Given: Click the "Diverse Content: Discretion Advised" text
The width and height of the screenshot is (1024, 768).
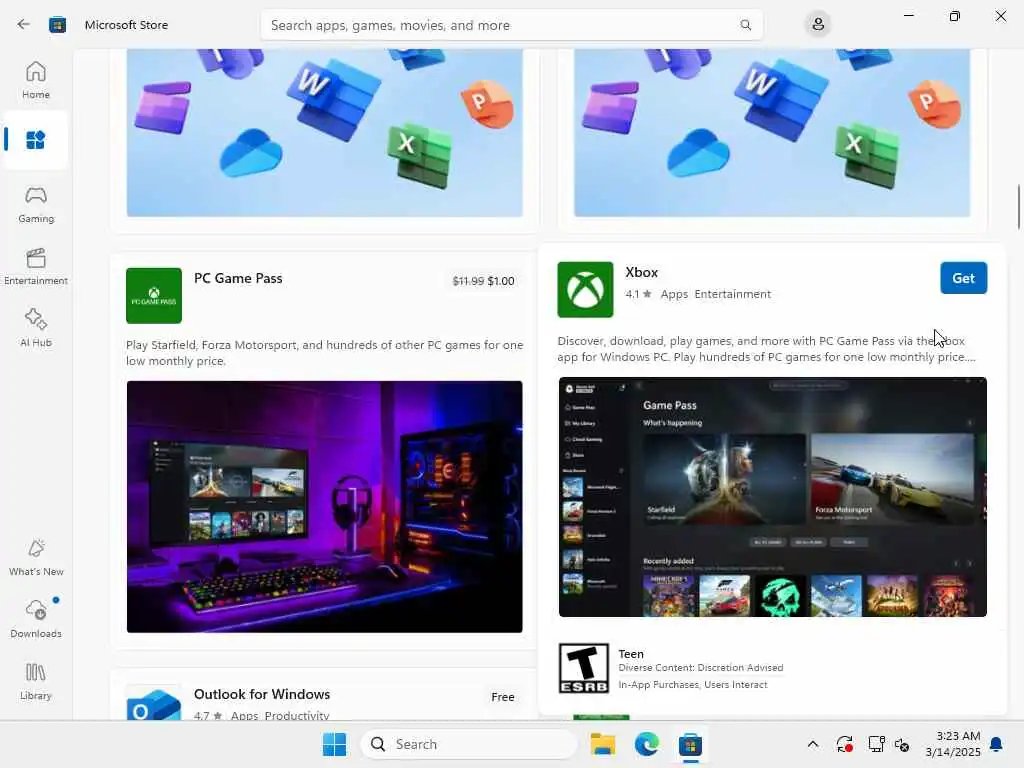Looking at the screenshot, I should point(701,667).
